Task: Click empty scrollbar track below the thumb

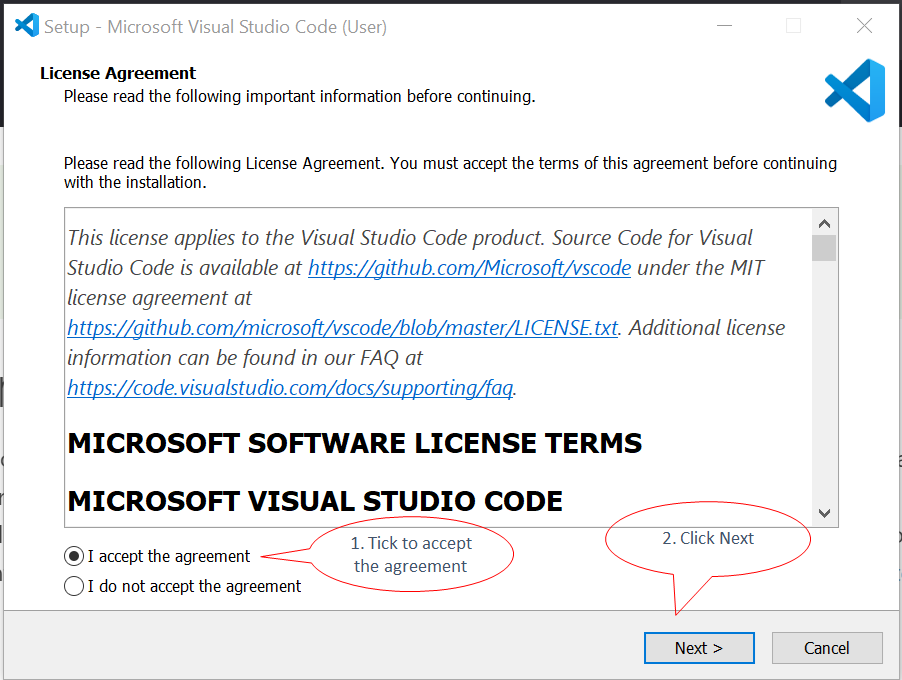Action: click(x=824, y=400)
